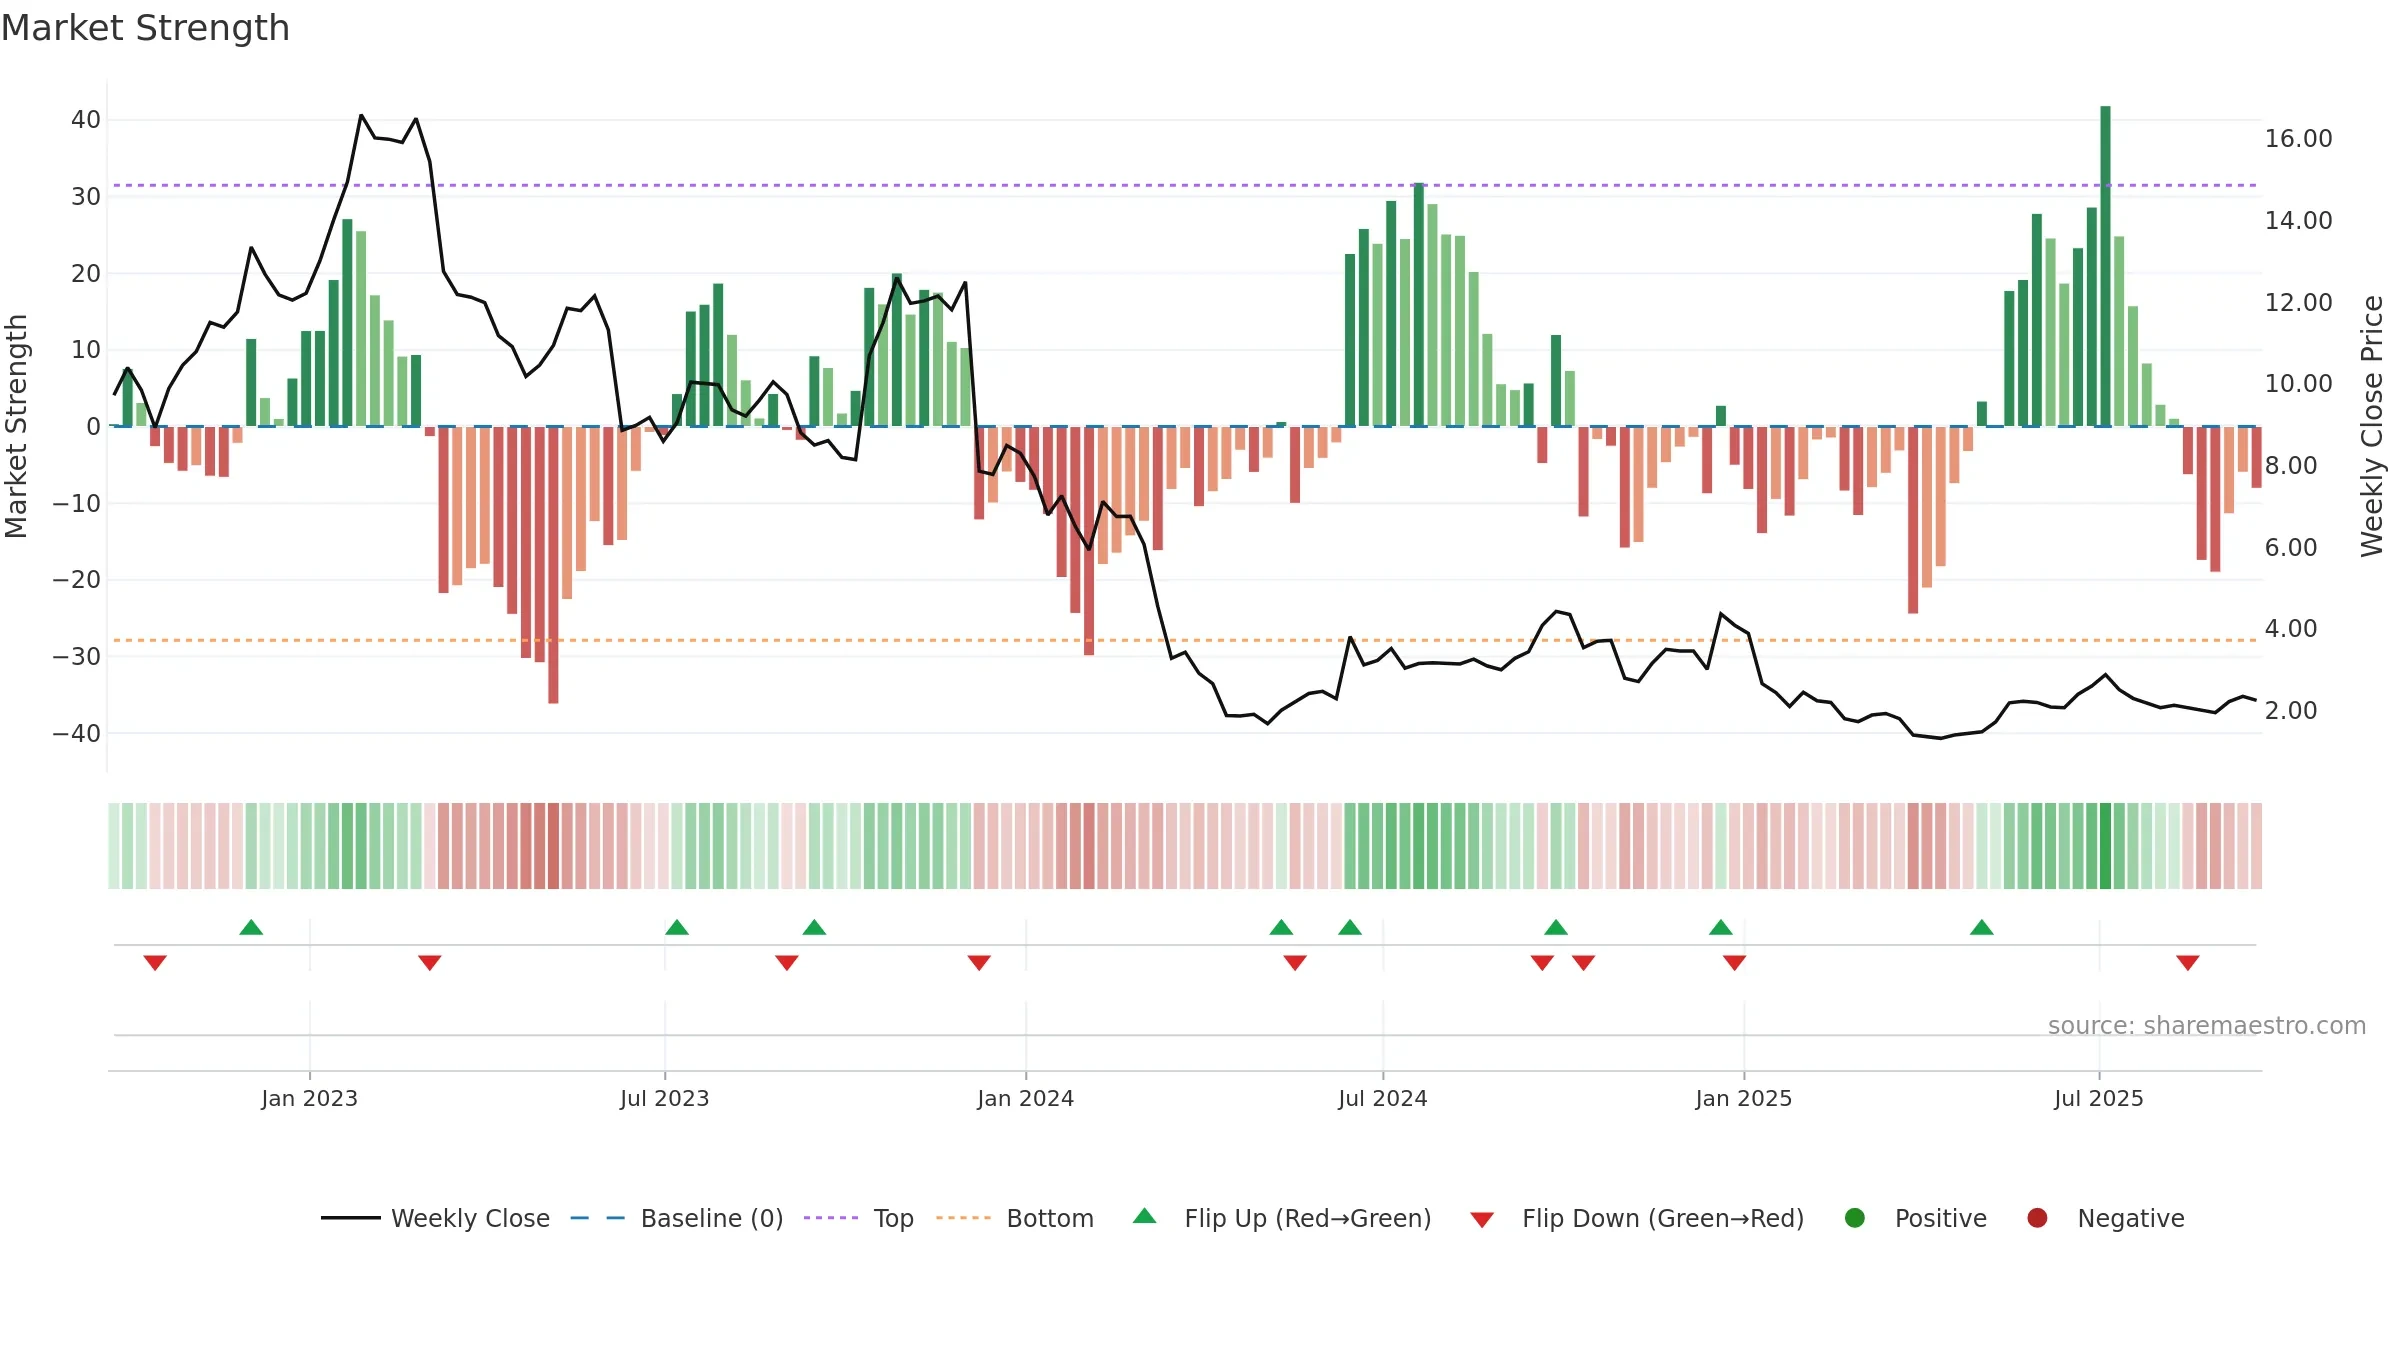Click the Jan 2023 x-axis label
The image size is (2400, 1350).
coord(310,1098)
